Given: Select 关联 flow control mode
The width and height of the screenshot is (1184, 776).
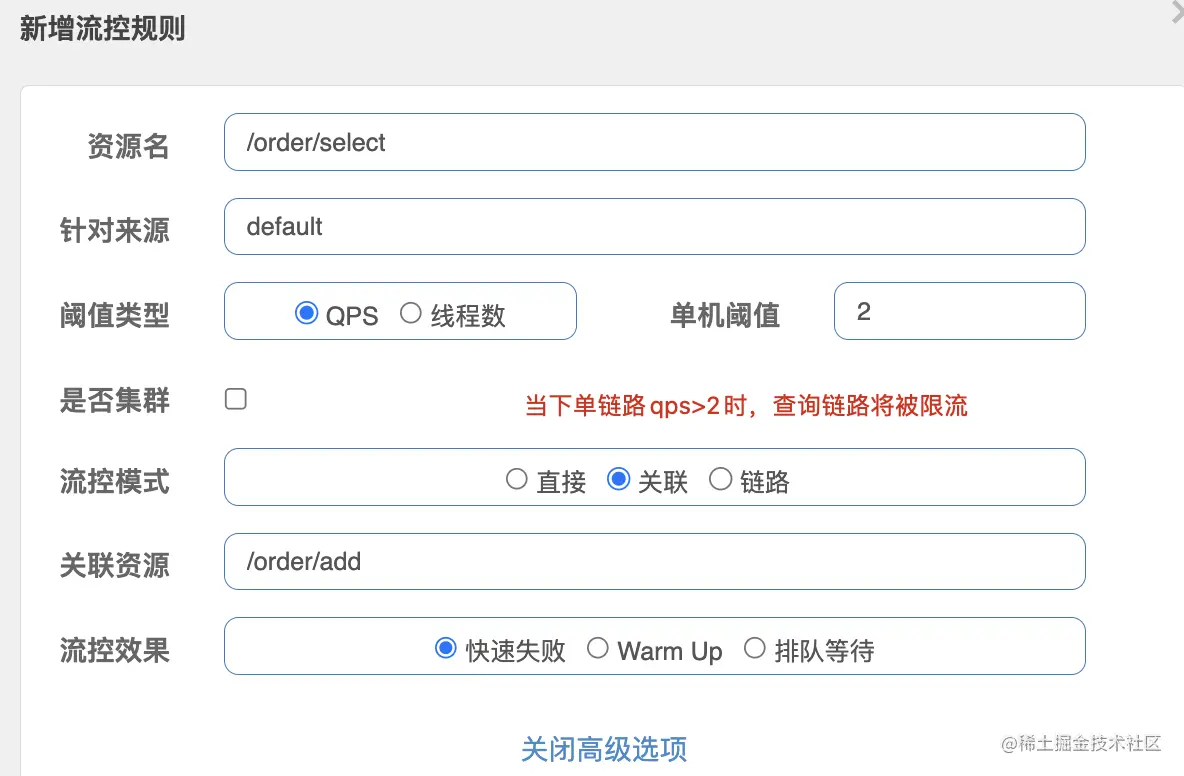Looking at the screenshot, I should (619, 480).
